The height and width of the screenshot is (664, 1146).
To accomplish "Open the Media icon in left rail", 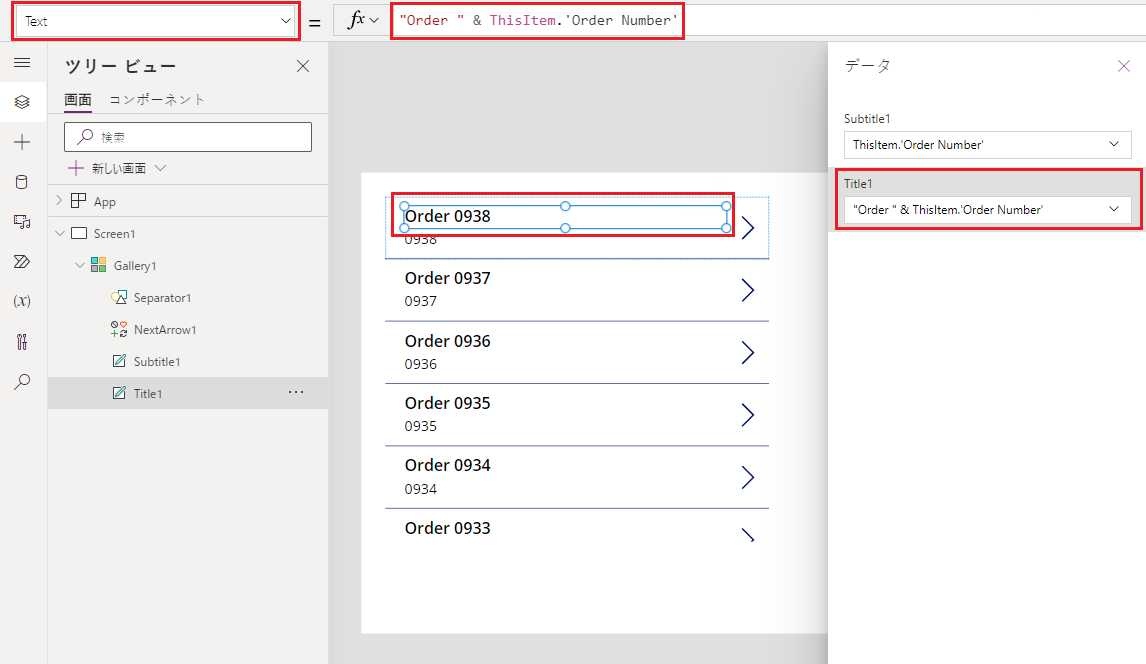I will [22, 222].
